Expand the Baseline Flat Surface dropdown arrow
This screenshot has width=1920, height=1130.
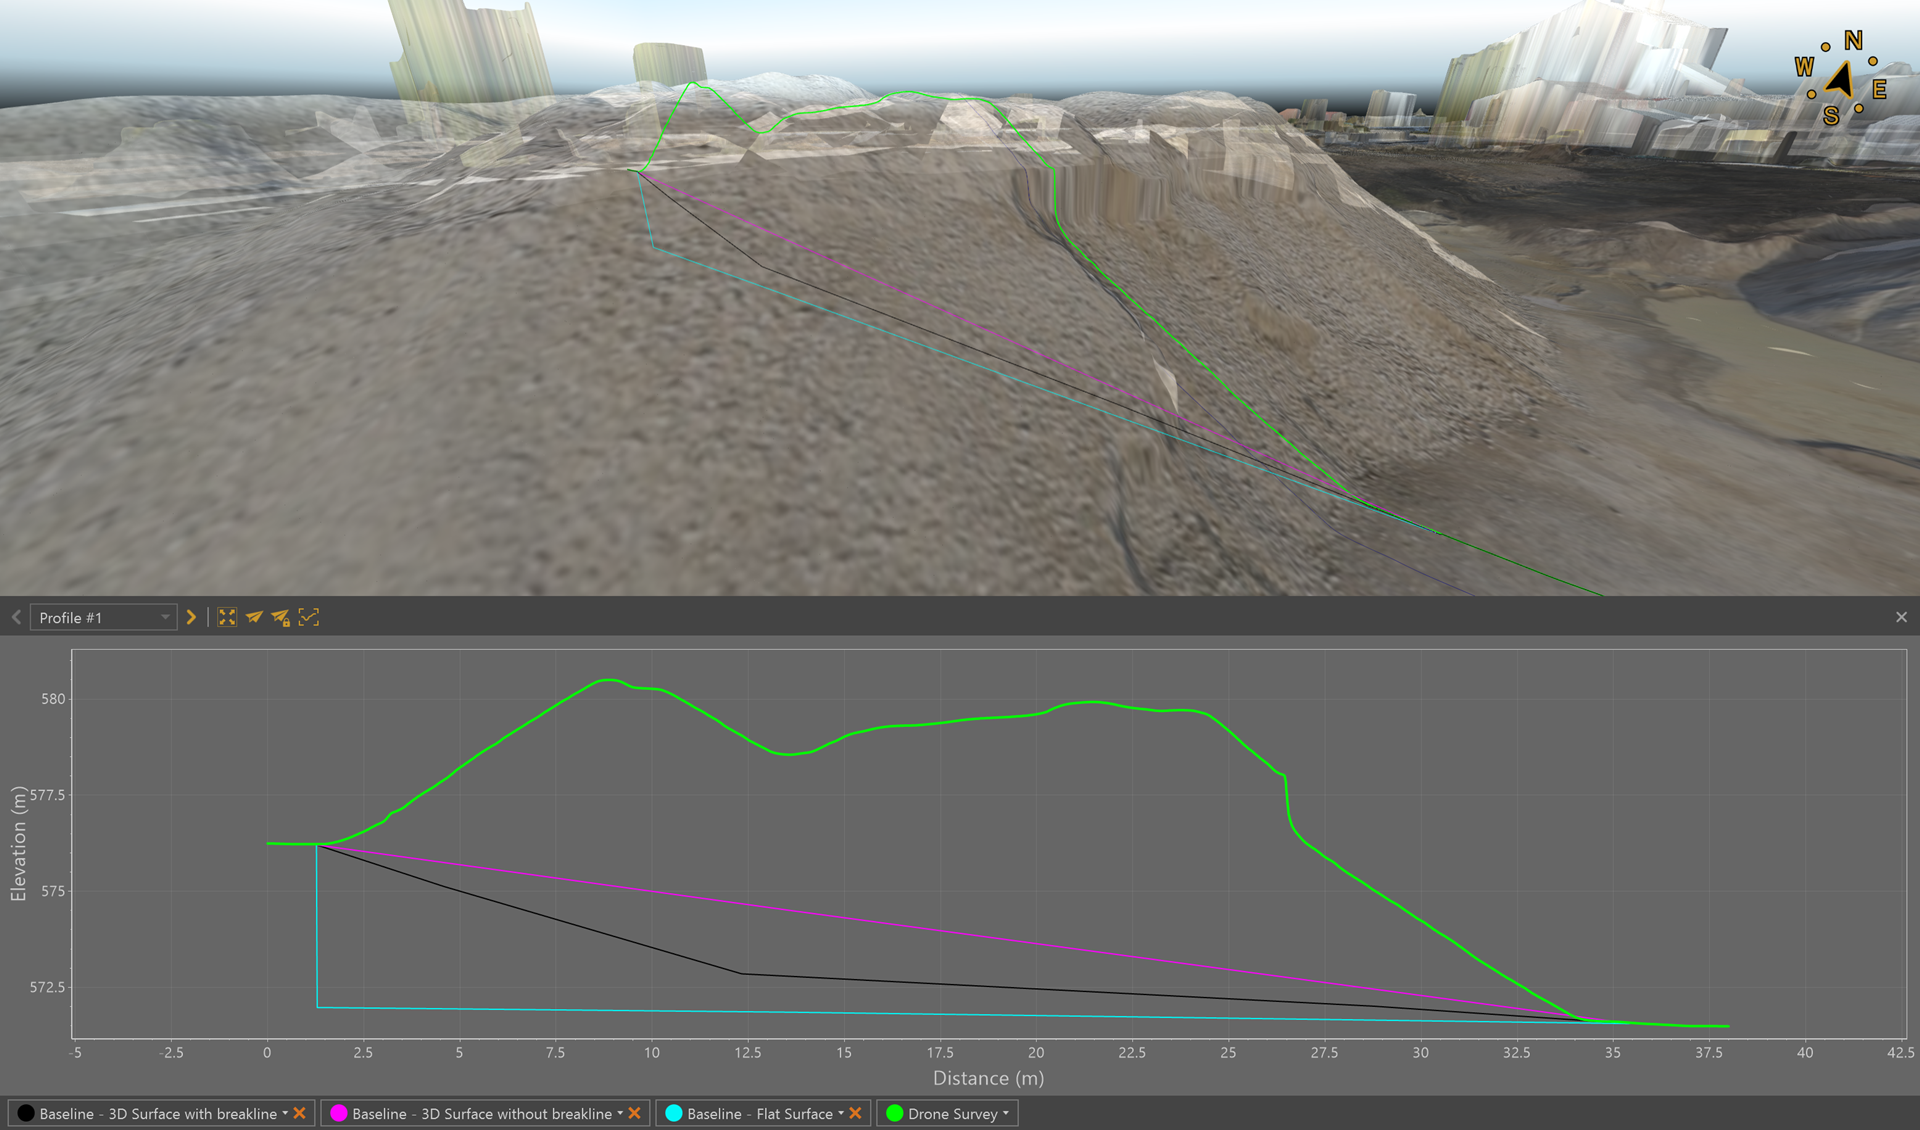coord(841,1113)
